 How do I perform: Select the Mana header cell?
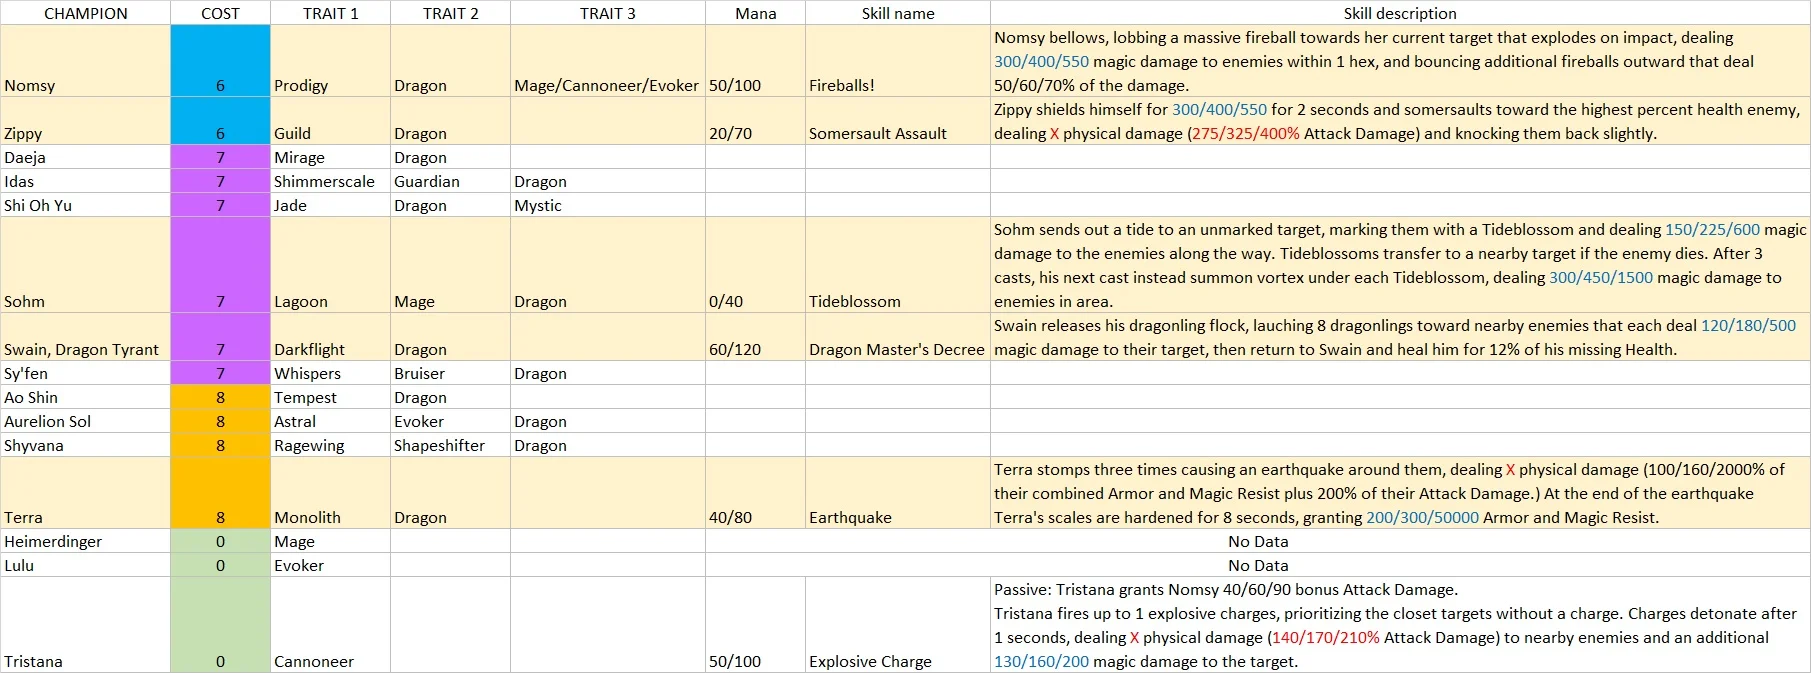[755, 13]
